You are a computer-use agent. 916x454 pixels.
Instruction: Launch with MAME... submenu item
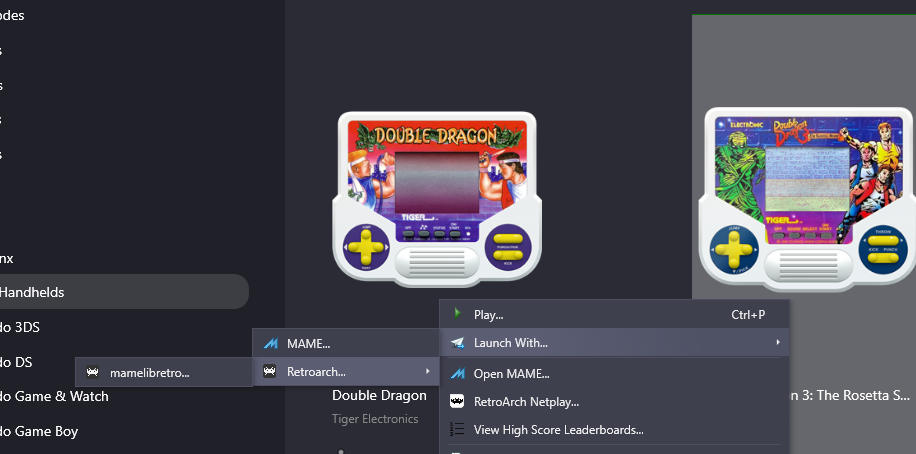pyautogui.click(x=346, y=344)
